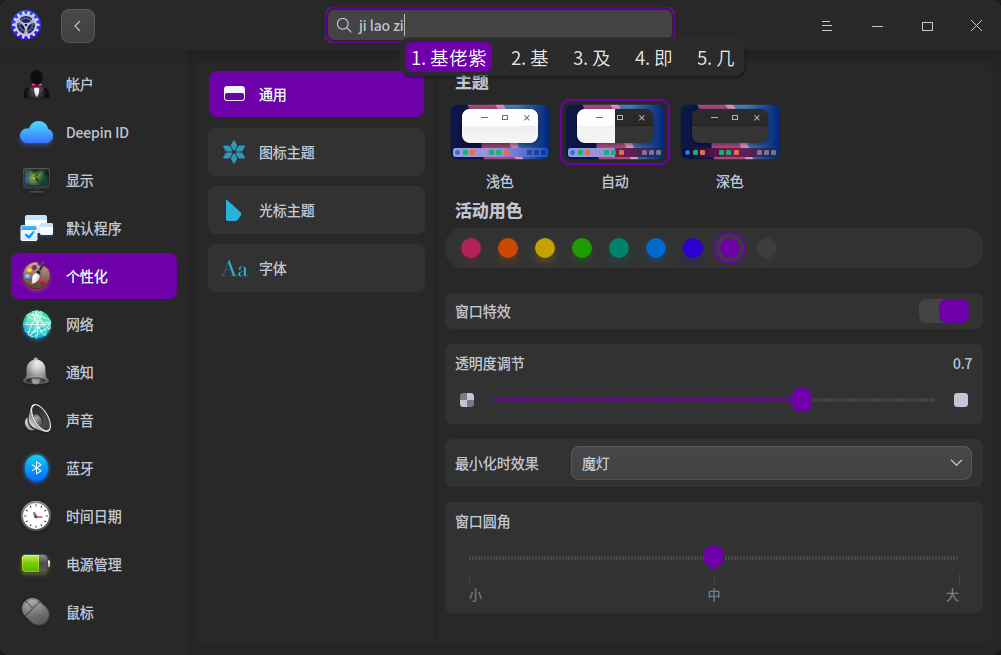Screen dimensions: 1001x655
Task: Click the 声音 speaker icon
Action: (x=37, y=420)
